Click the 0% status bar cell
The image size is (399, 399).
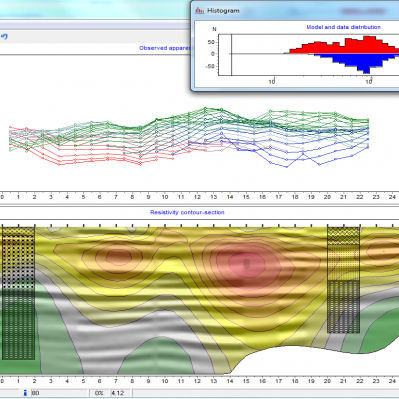99,393
